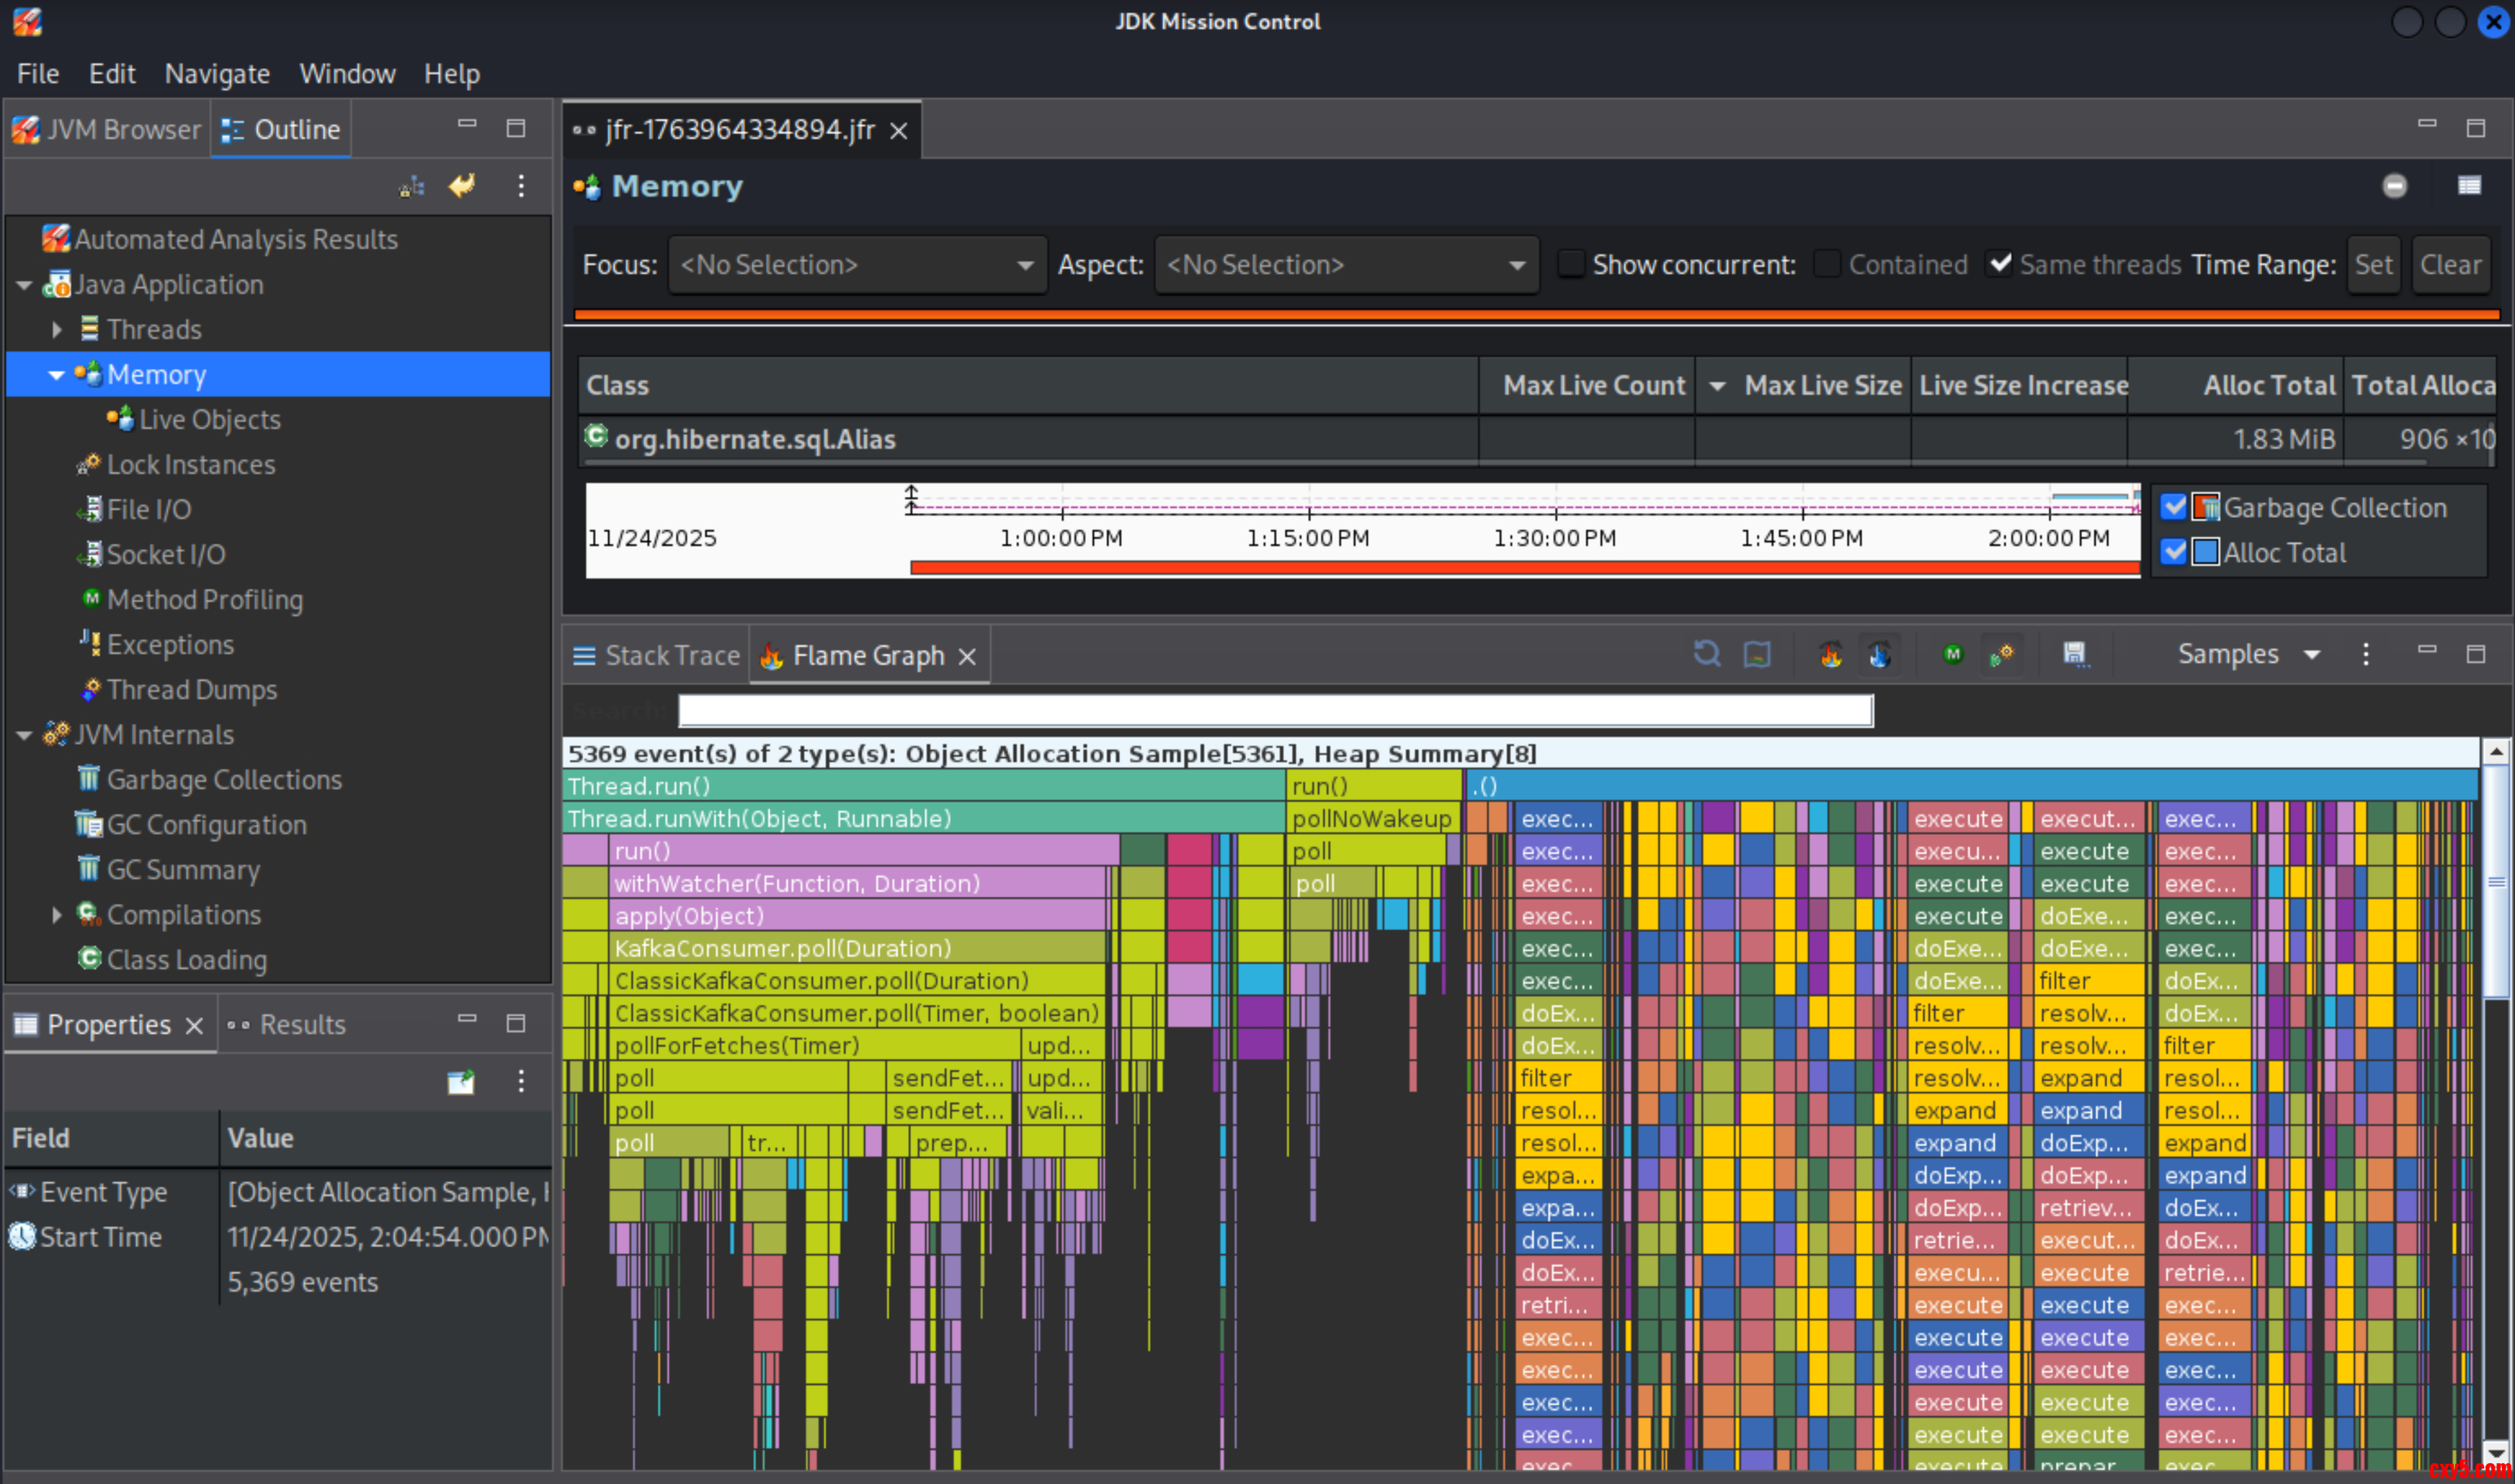
Task: Open the Aspect dropdown
Action: point(1345,265)
